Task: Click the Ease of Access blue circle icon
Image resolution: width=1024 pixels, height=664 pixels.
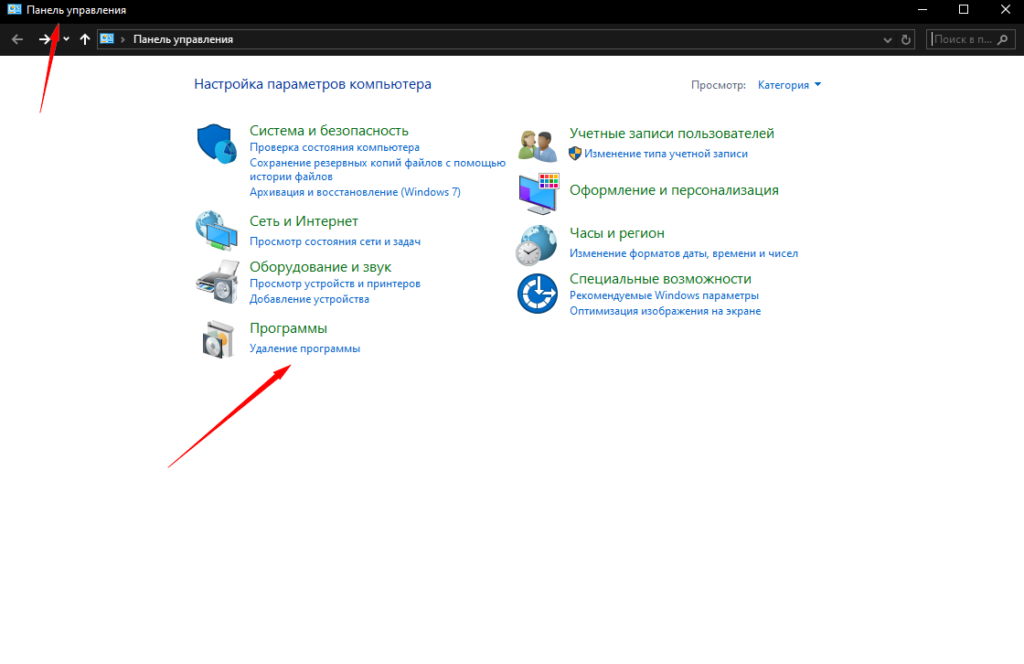Action: pyautogui.click(x=537, y=293)
